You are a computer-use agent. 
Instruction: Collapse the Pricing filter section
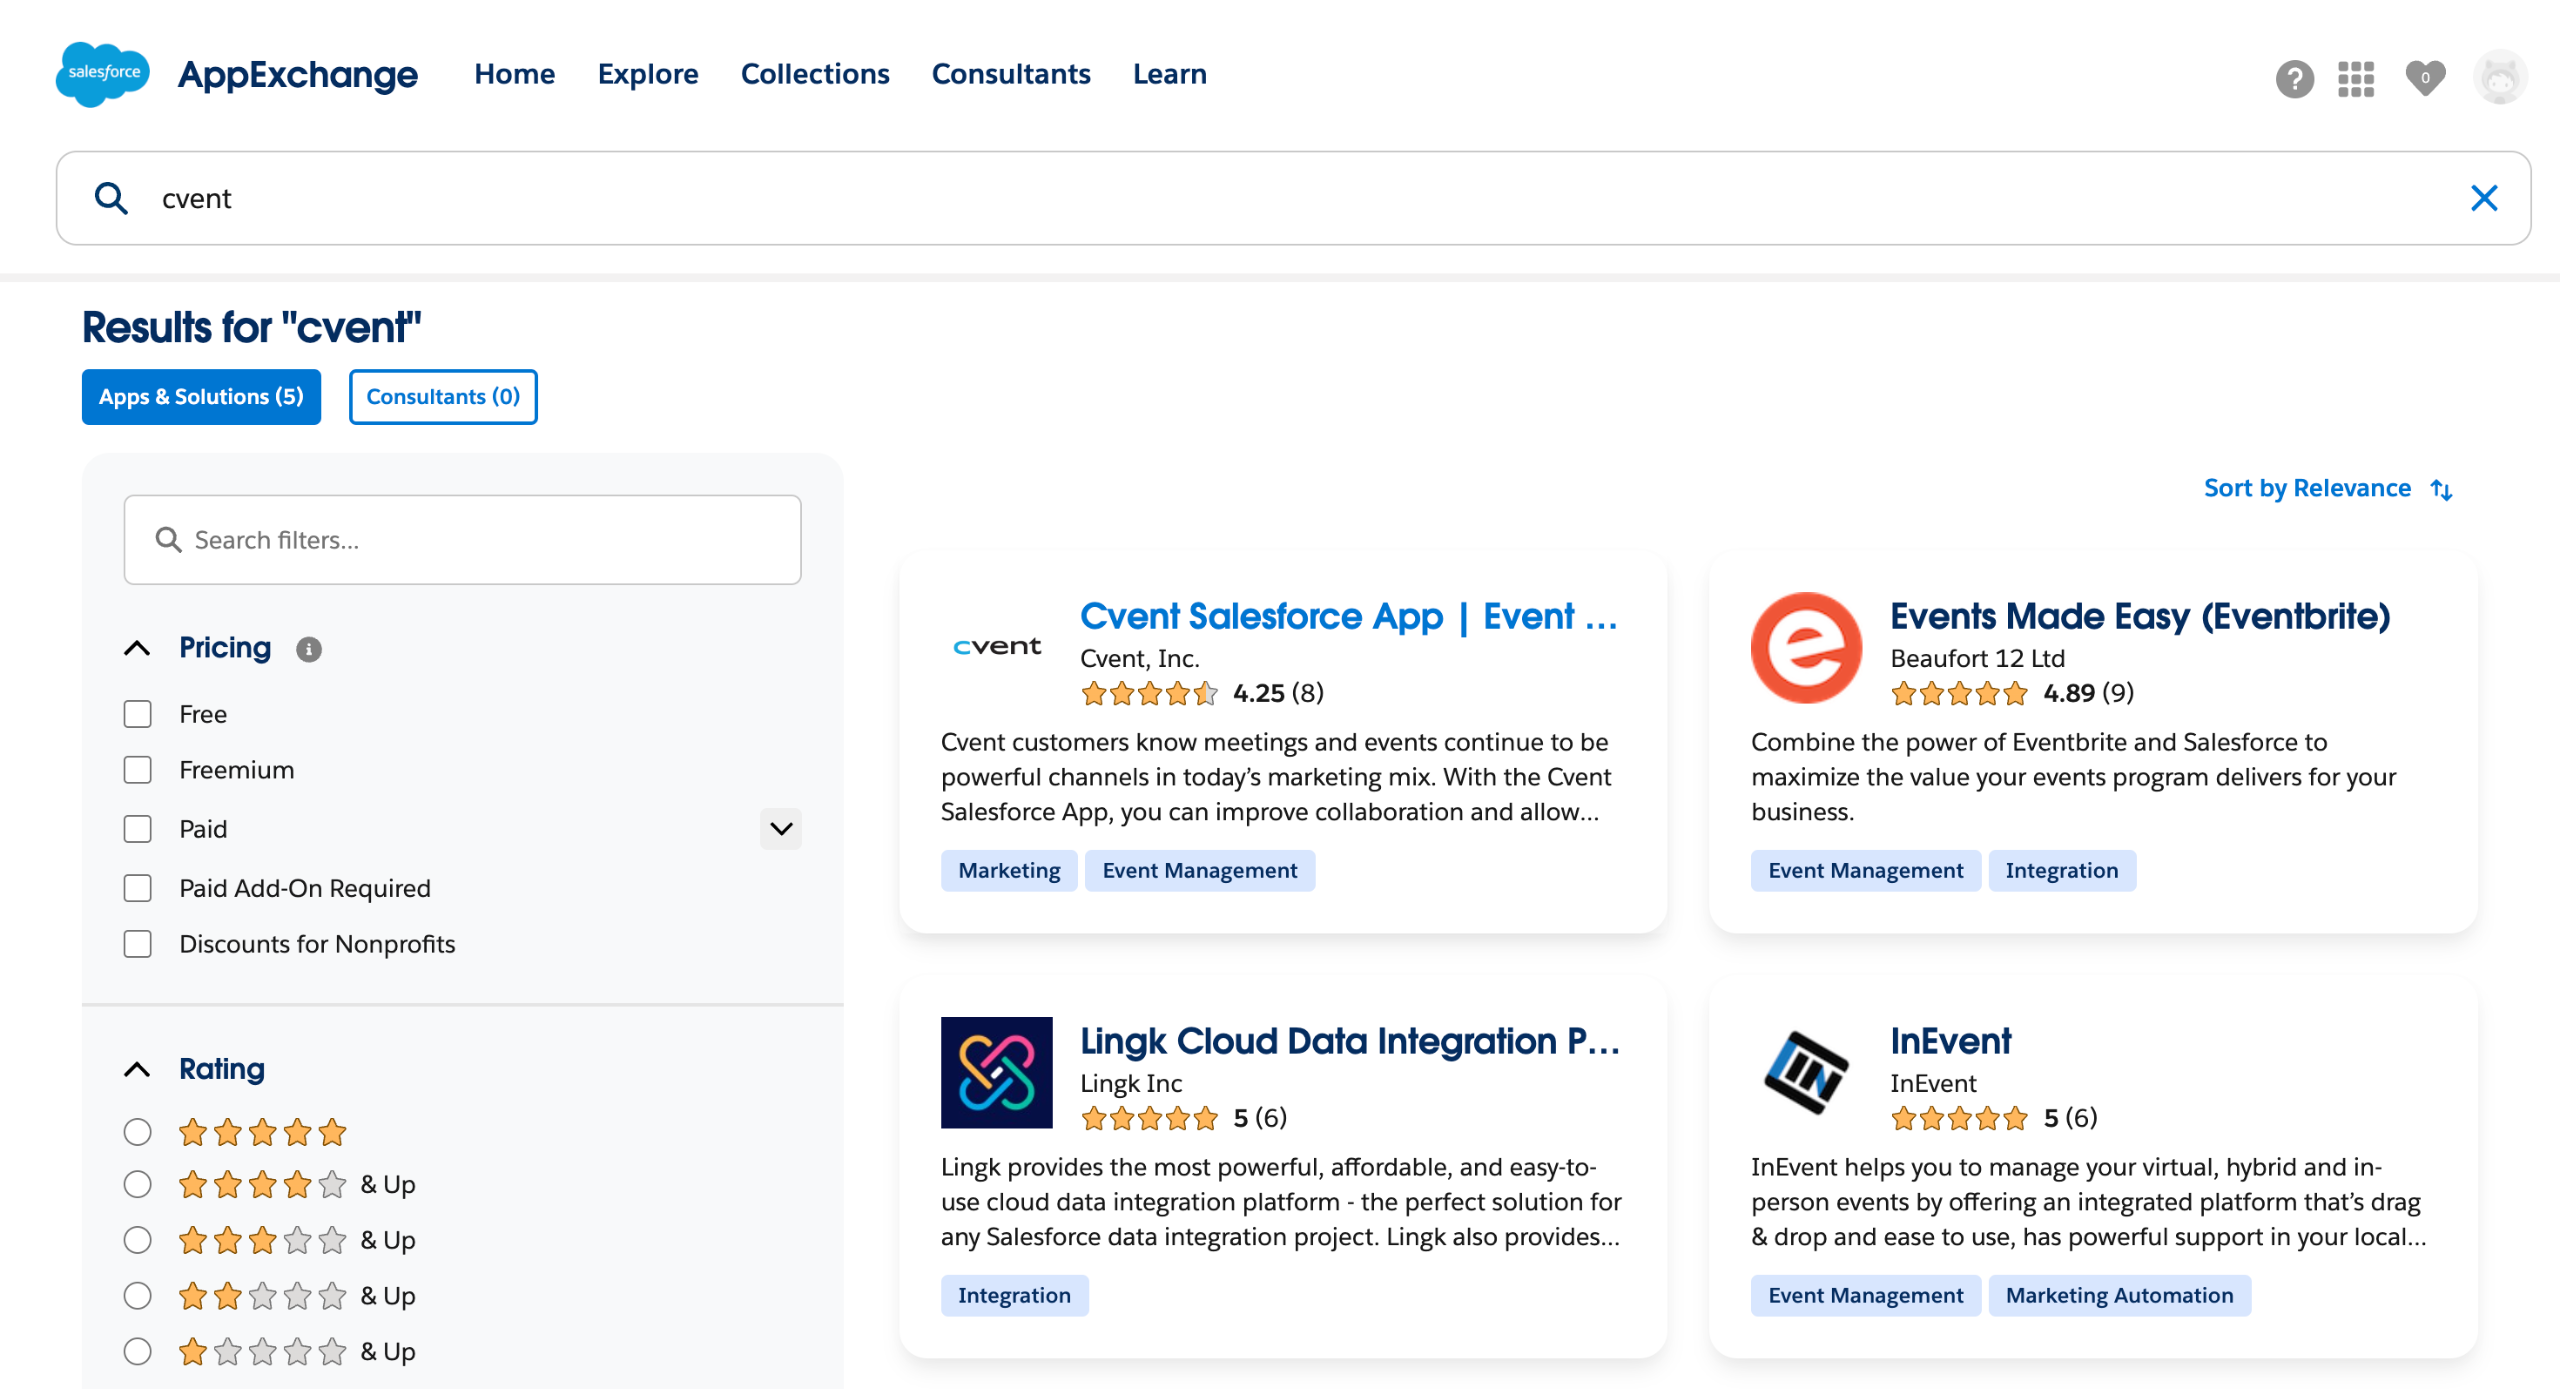138,648
